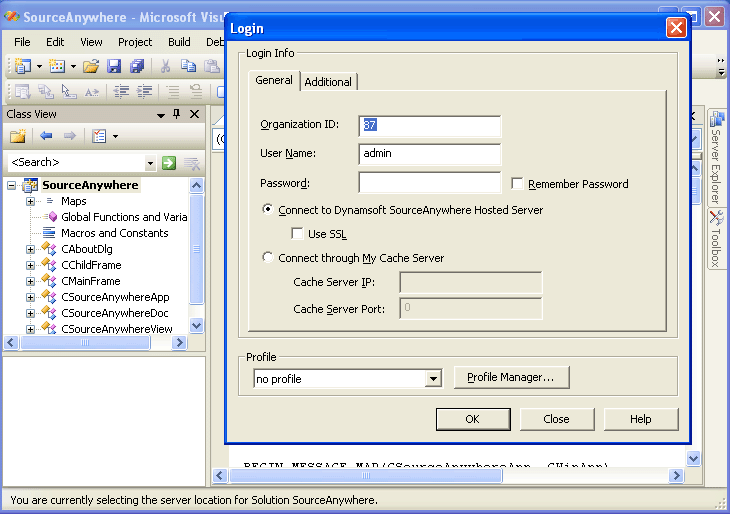The width and height of the screenshot is (730, 514).
Task: Click the Open File toolbar icon
Action: [91, 66]
